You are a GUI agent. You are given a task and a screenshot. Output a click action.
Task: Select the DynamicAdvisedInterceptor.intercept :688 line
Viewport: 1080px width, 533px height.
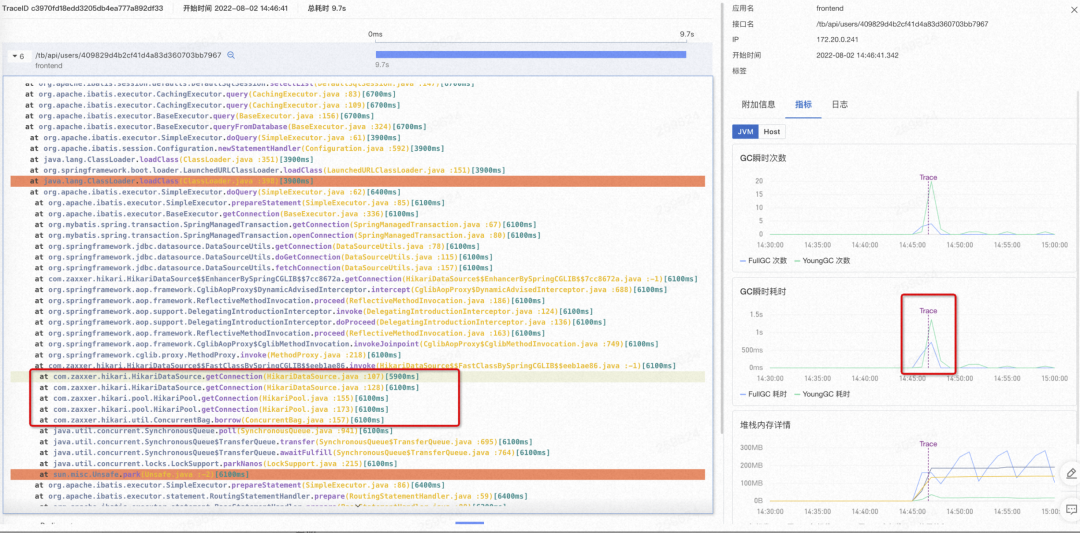351,290
